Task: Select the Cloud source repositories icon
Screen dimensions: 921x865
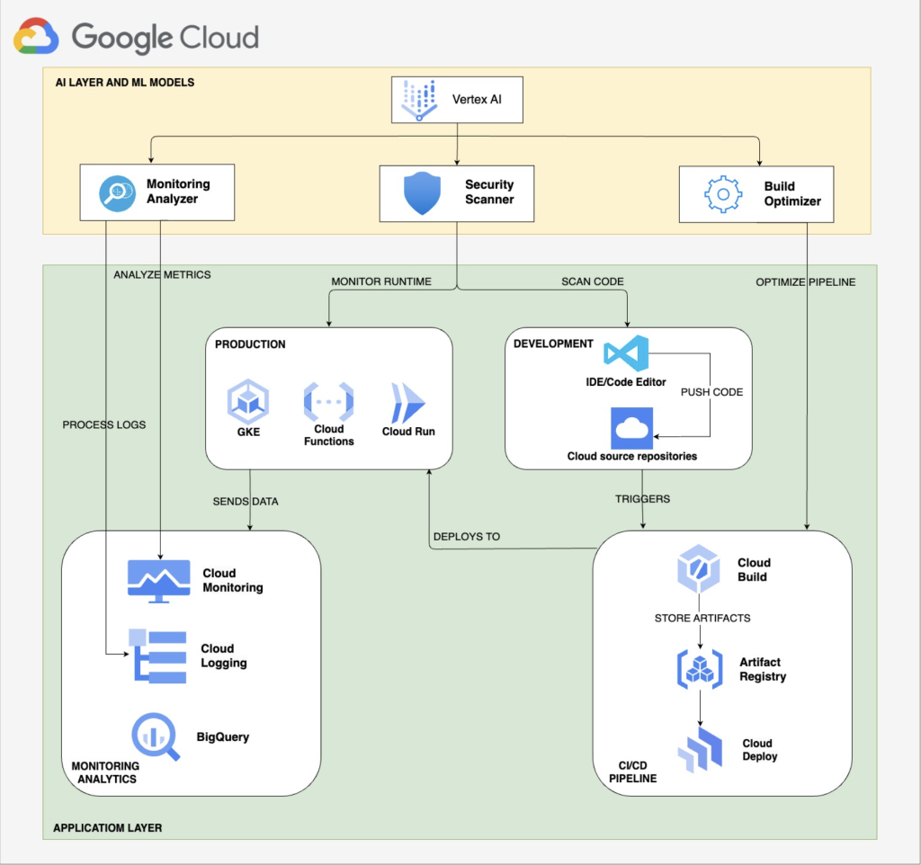Action: pos(631,428)
